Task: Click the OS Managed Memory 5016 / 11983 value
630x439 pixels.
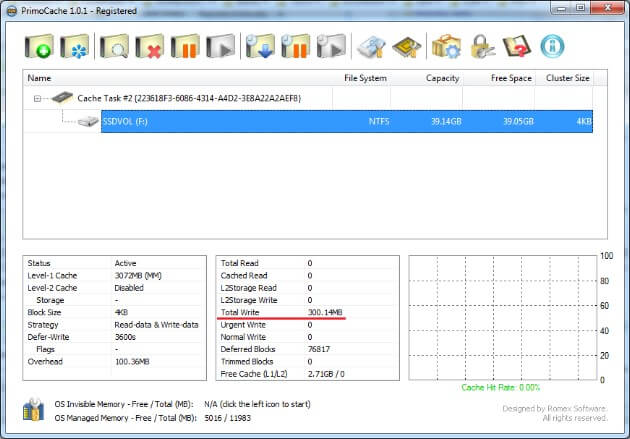Action: (227, 418)
